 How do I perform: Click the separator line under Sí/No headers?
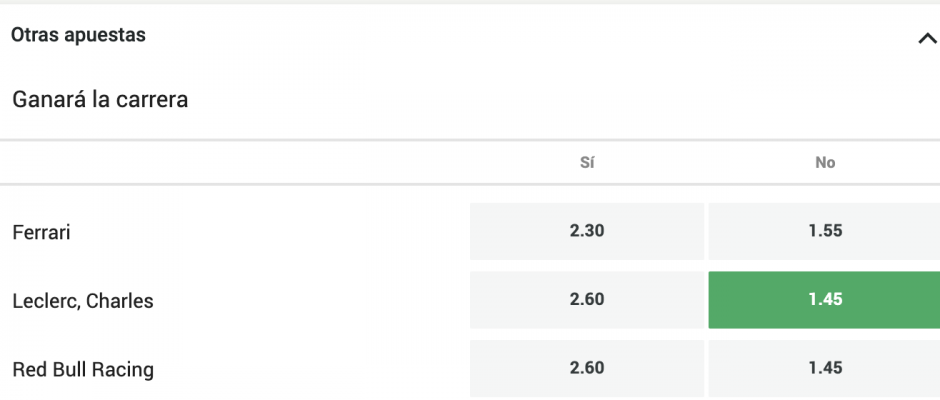pyautogui.click(x=470, y=184)
